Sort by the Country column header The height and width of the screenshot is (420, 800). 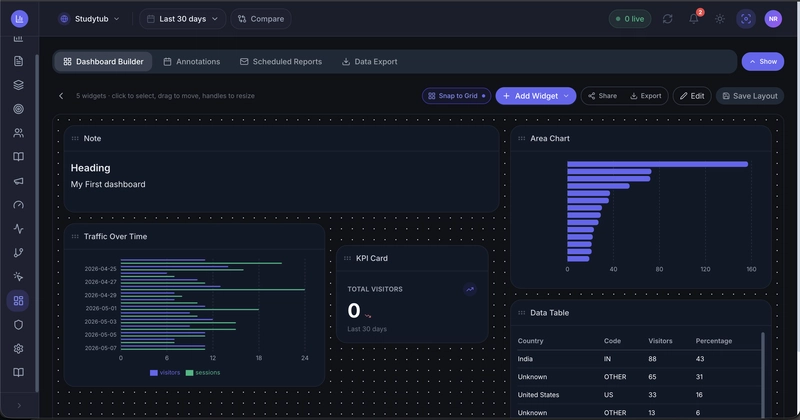531,341
